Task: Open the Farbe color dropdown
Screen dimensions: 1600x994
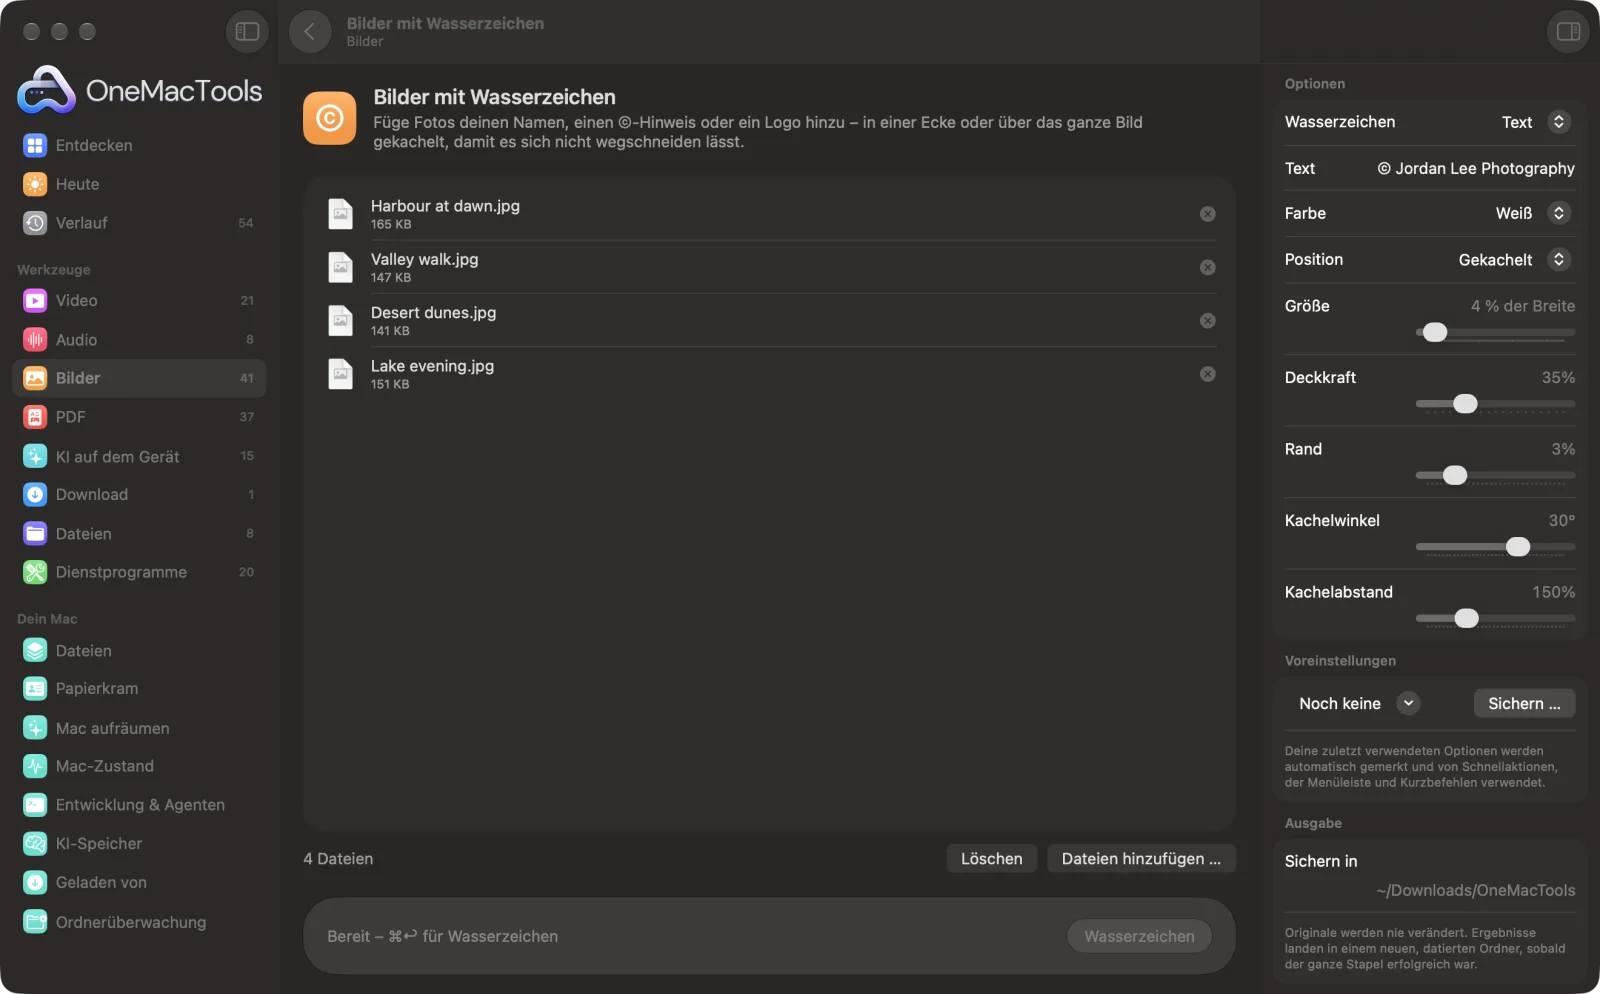Action: click(1533, 213)
